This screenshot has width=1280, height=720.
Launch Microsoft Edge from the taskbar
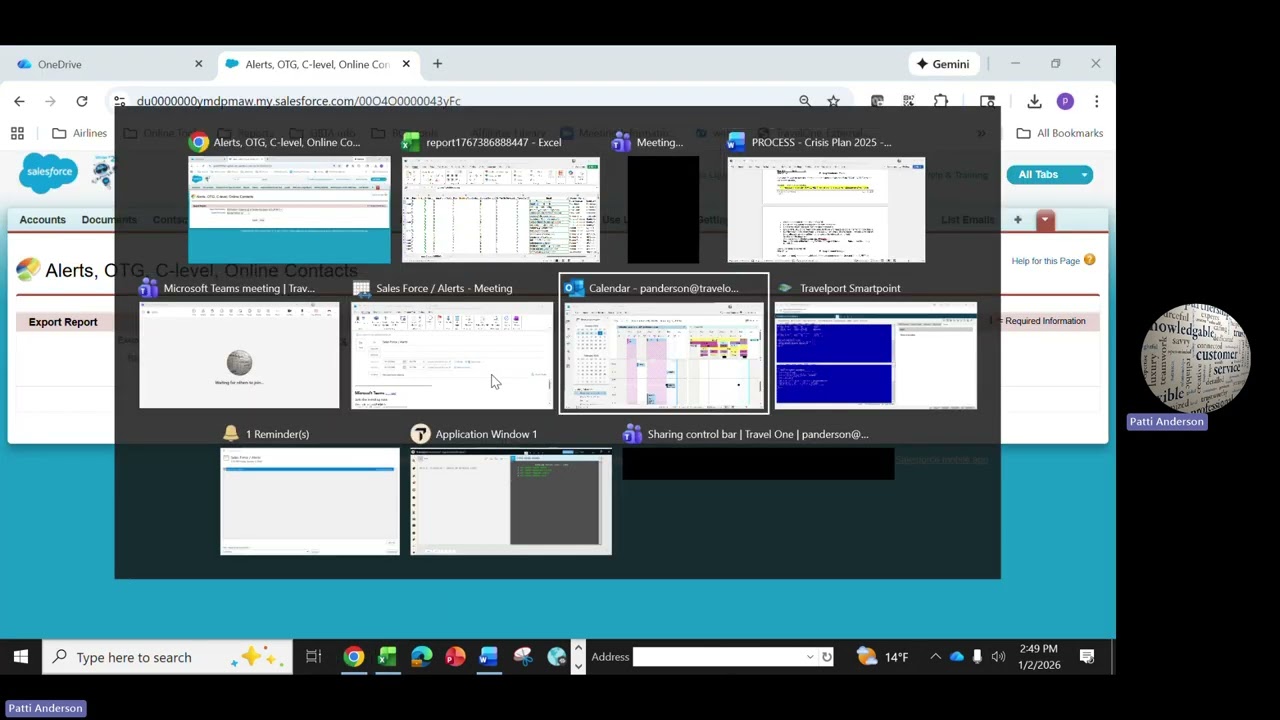tap(421, 657)
